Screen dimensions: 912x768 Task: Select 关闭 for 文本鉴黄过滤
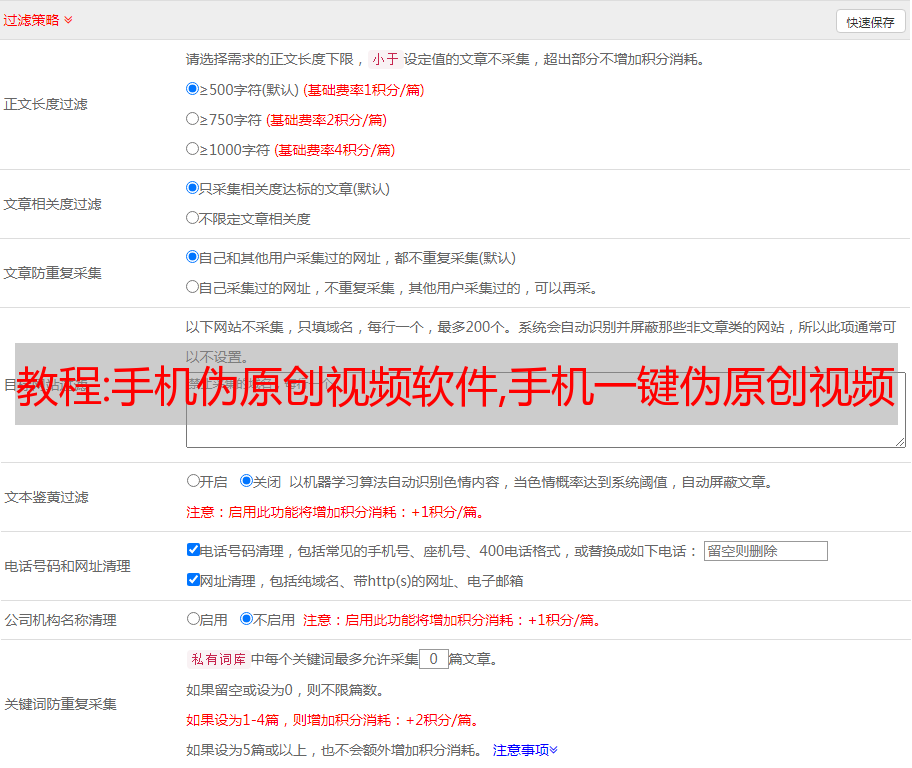point(247,481)
